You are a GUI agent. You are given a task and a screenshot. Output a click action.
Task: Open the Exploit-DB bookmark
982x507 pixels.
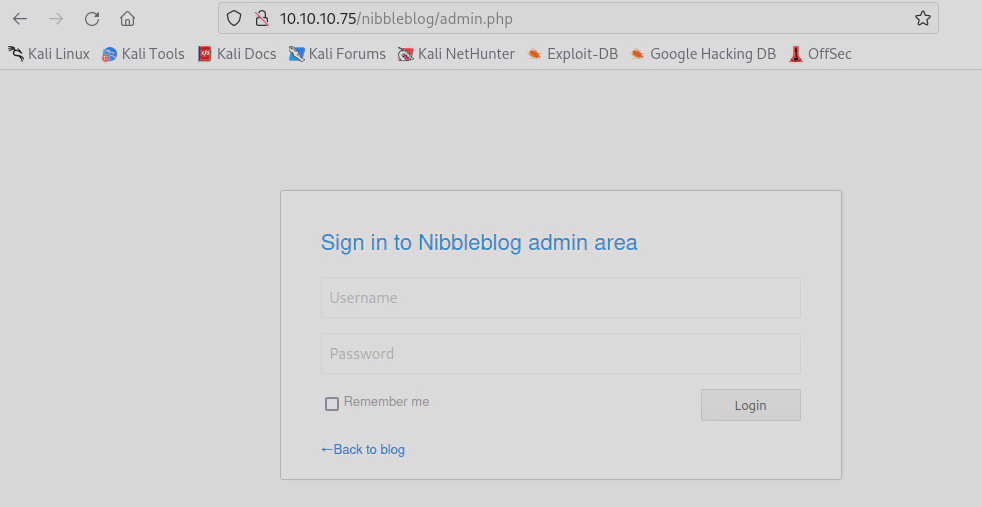pyautogui.click(x=573, y=54)
